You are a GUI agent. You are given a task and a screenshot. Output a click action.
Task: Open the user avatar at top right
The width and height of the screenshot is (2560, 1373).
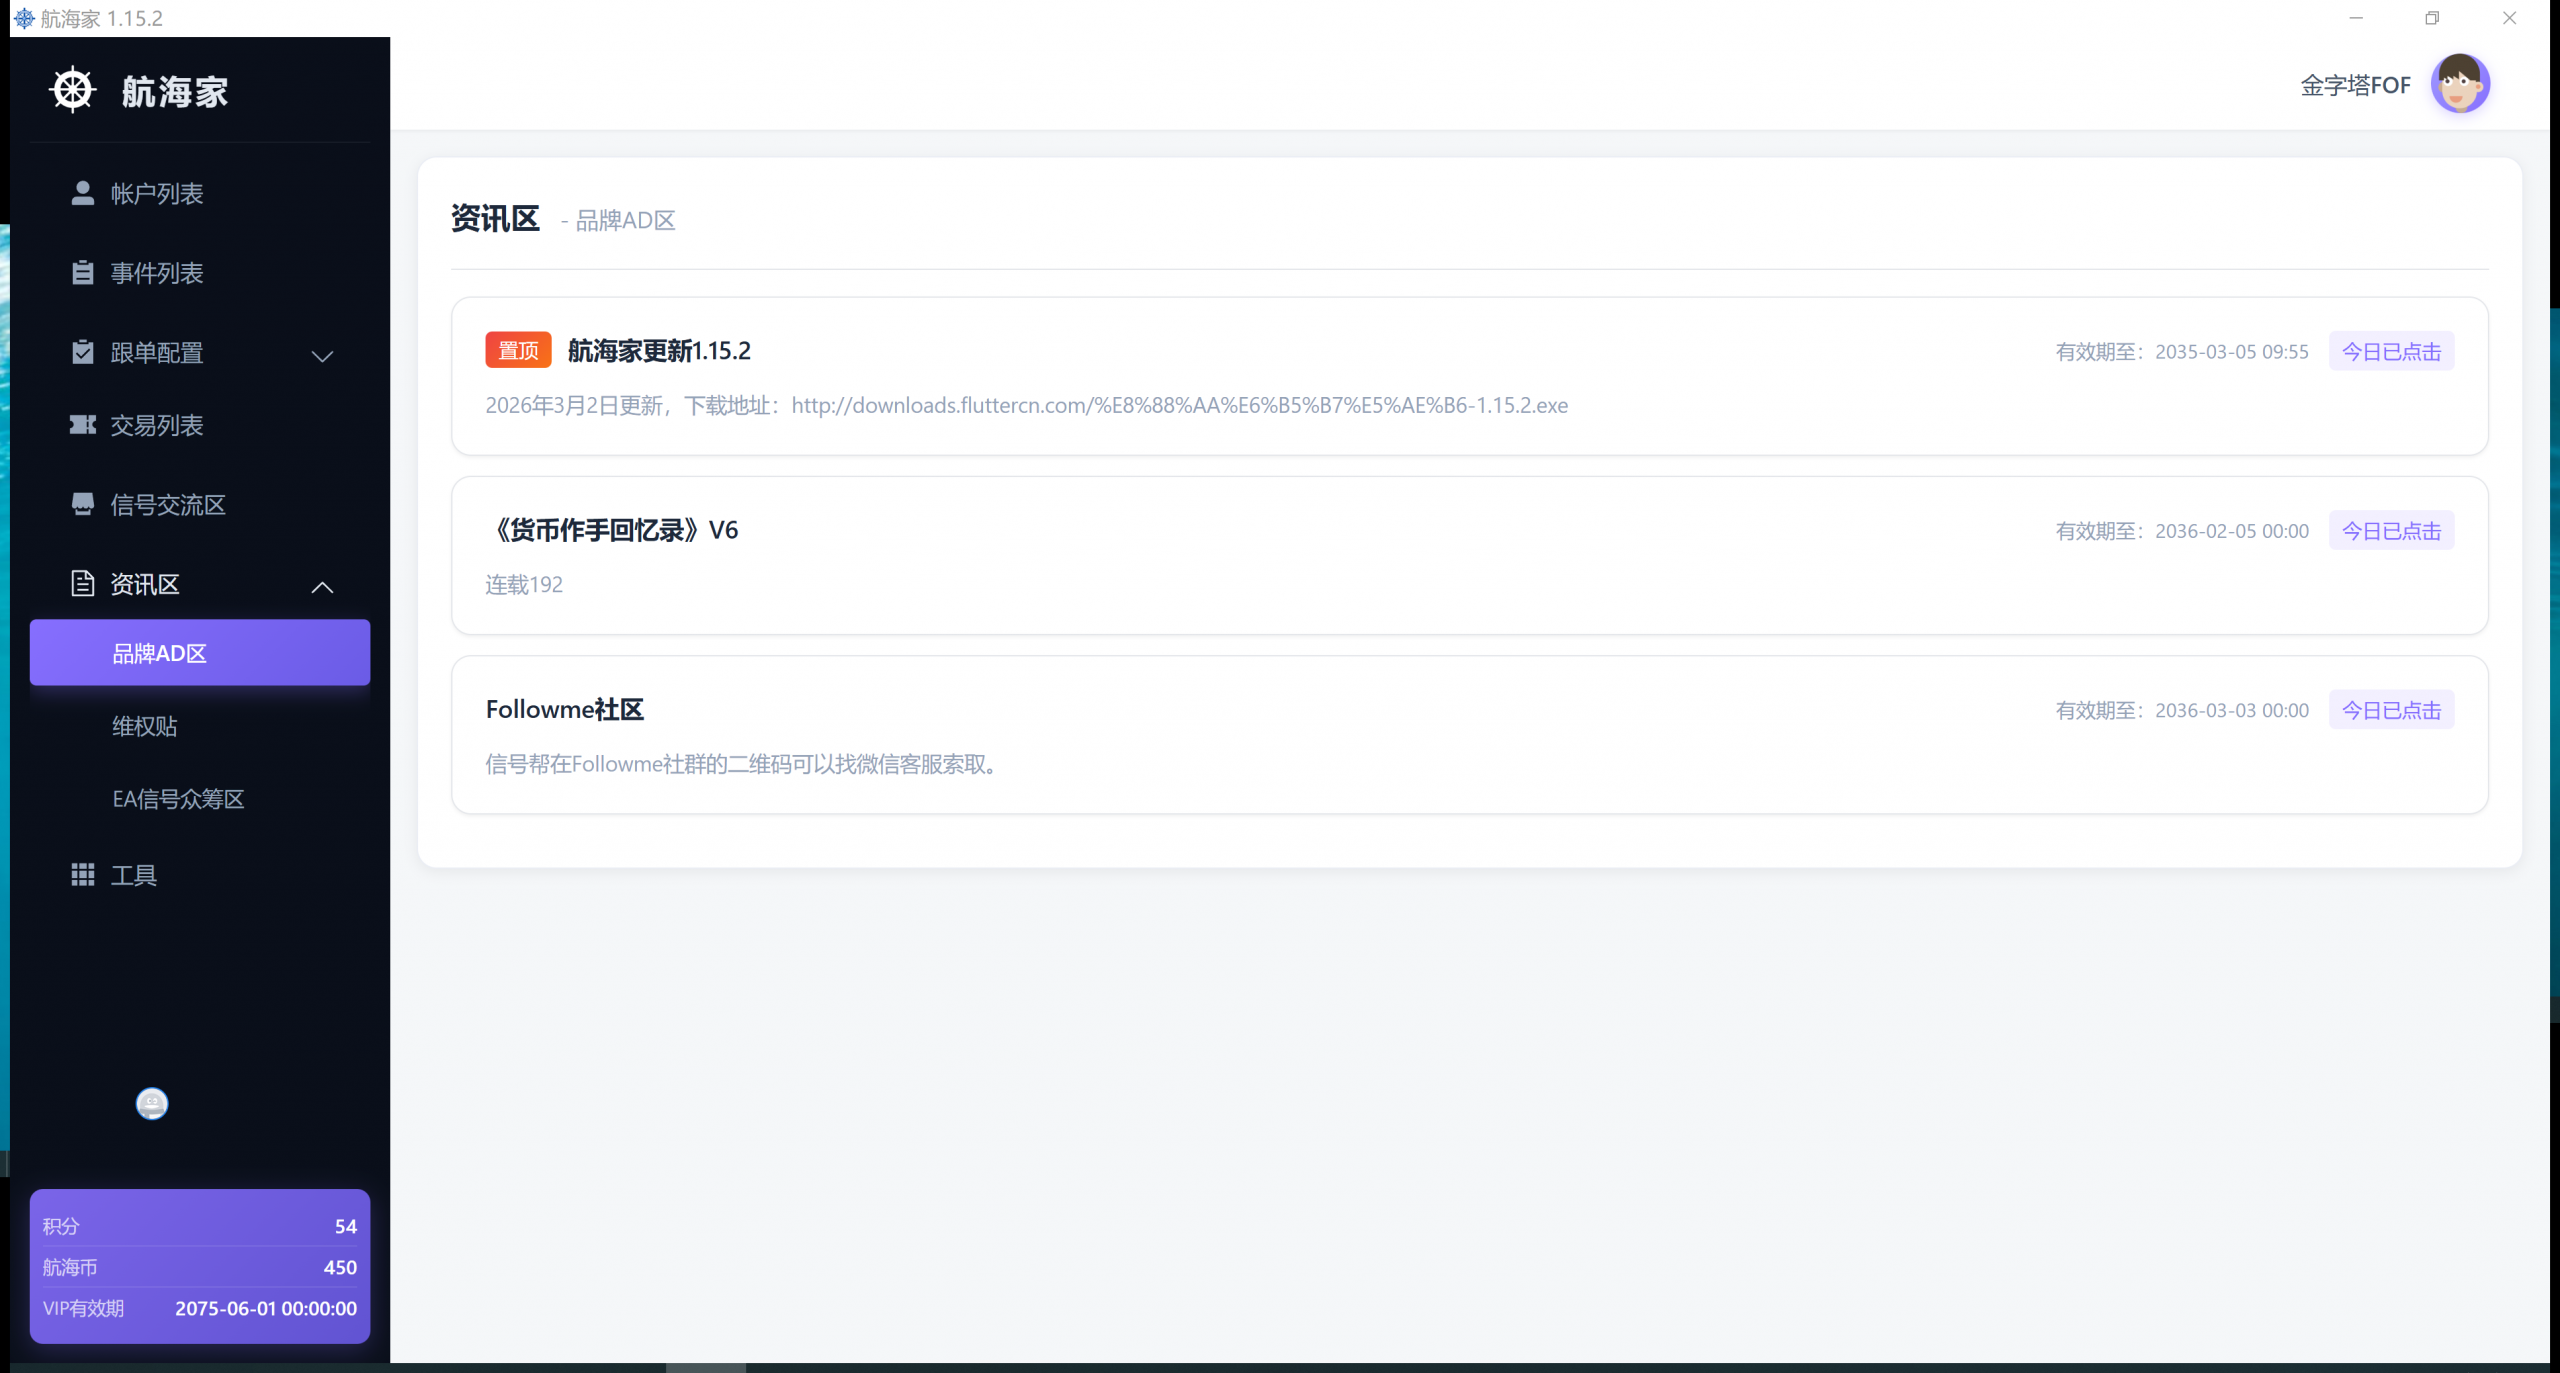(x=2459, y=85)
